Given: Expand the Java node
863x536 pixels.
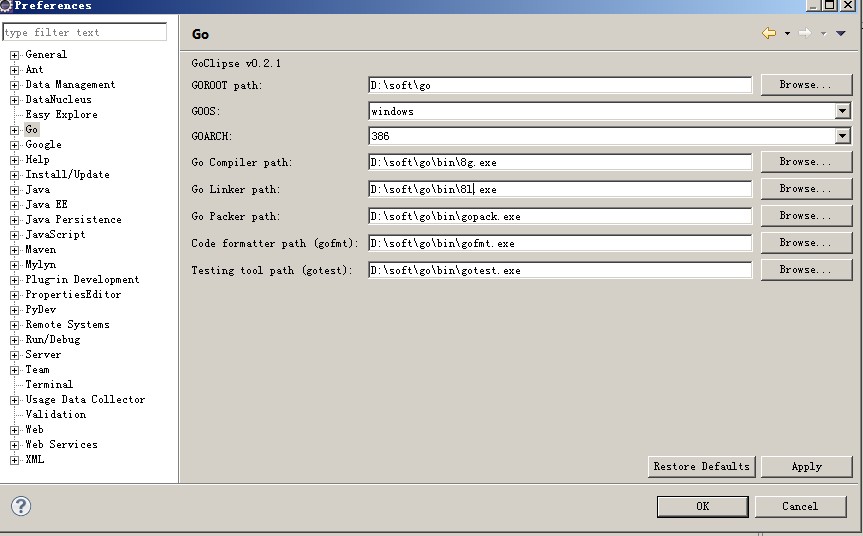Looking at the screenshot, I should (x=14, y=190).
